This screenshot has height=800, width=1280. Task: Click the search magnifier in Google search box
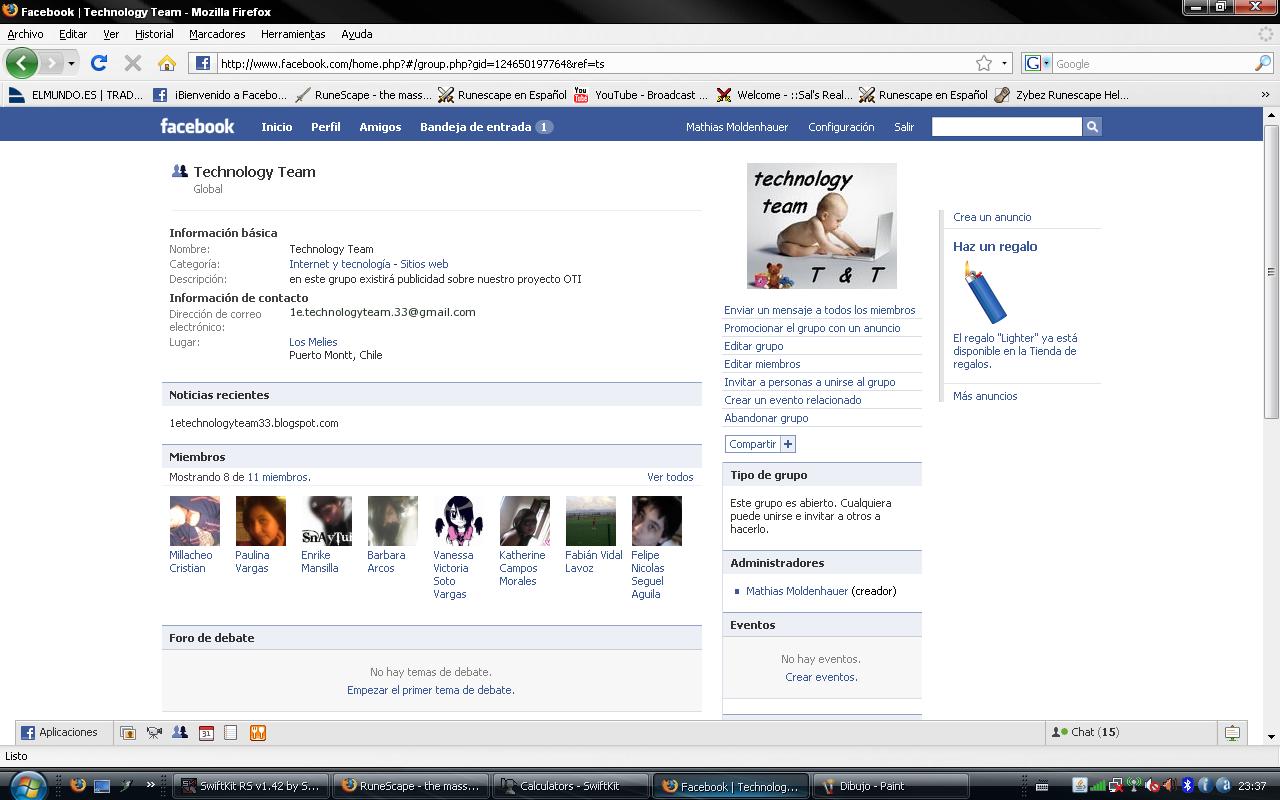pos(1263,63)
